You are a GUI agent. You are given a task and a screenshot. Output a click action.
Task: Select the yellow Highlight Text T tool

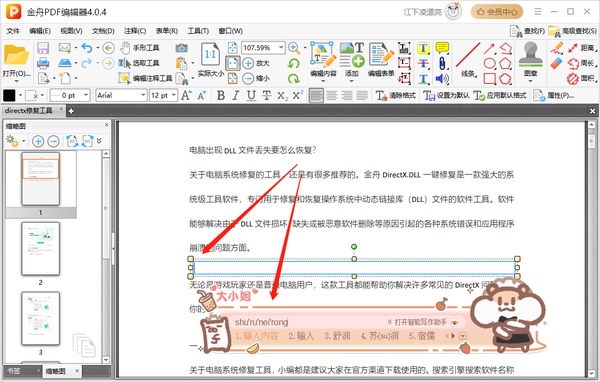pyautogui.click(x=423, y=48)
